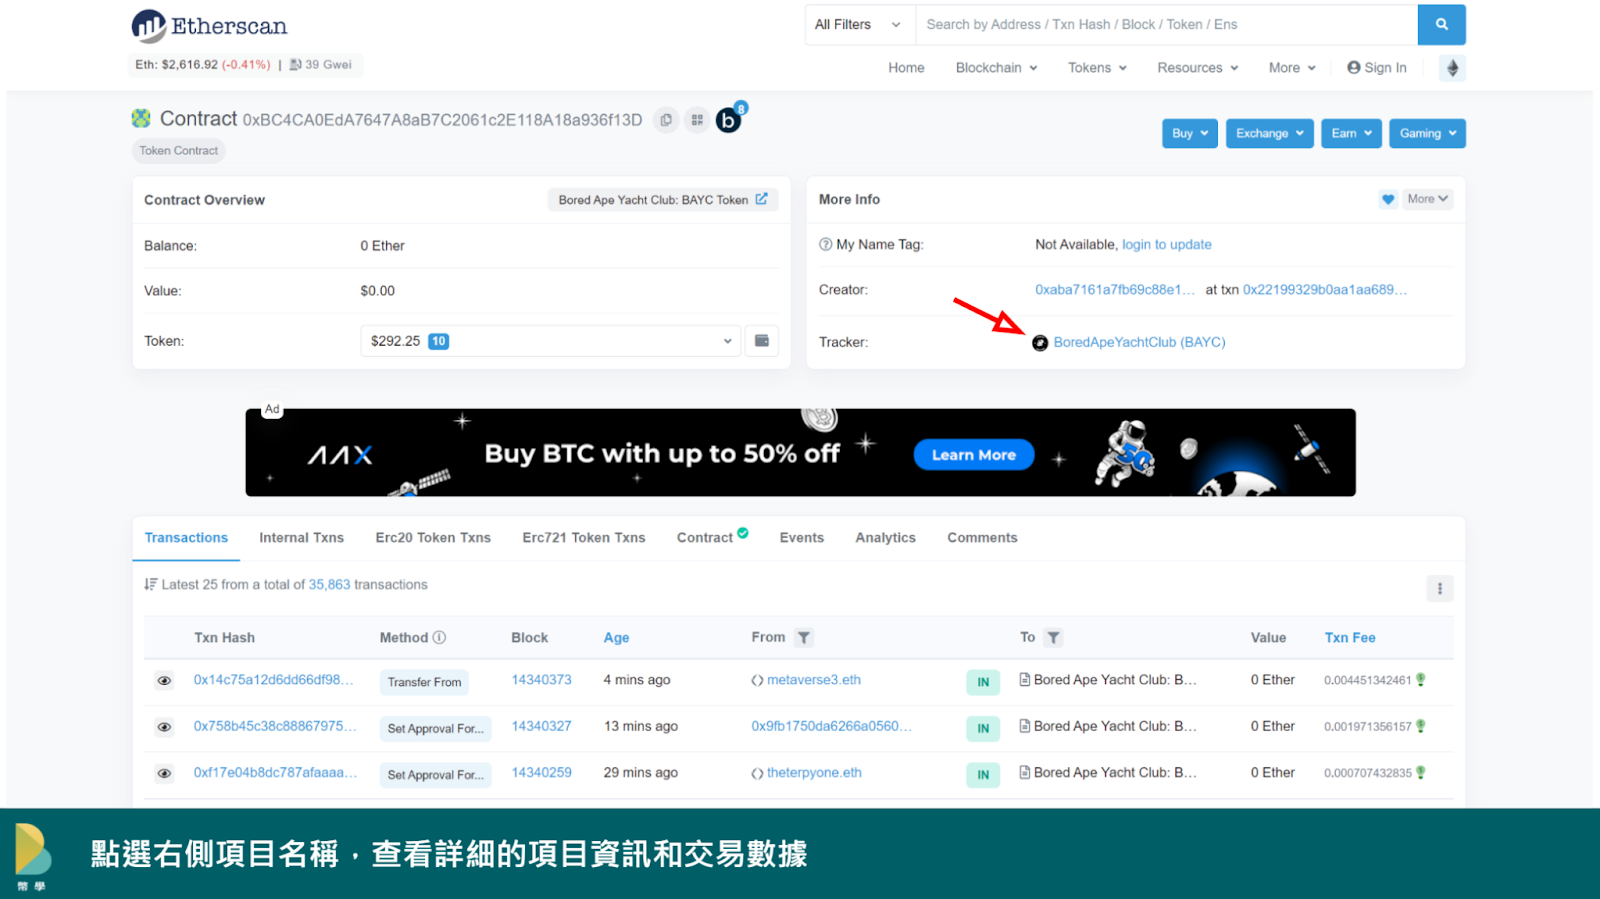Image resolution: width=1600 pixels, height=899 pixels.
Task: Add to watch list heart icon
Action: (x=1388, y=199)
